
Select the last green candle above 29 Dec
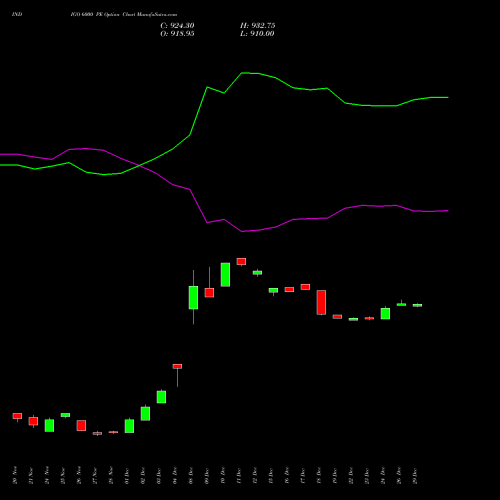[417, 305]
